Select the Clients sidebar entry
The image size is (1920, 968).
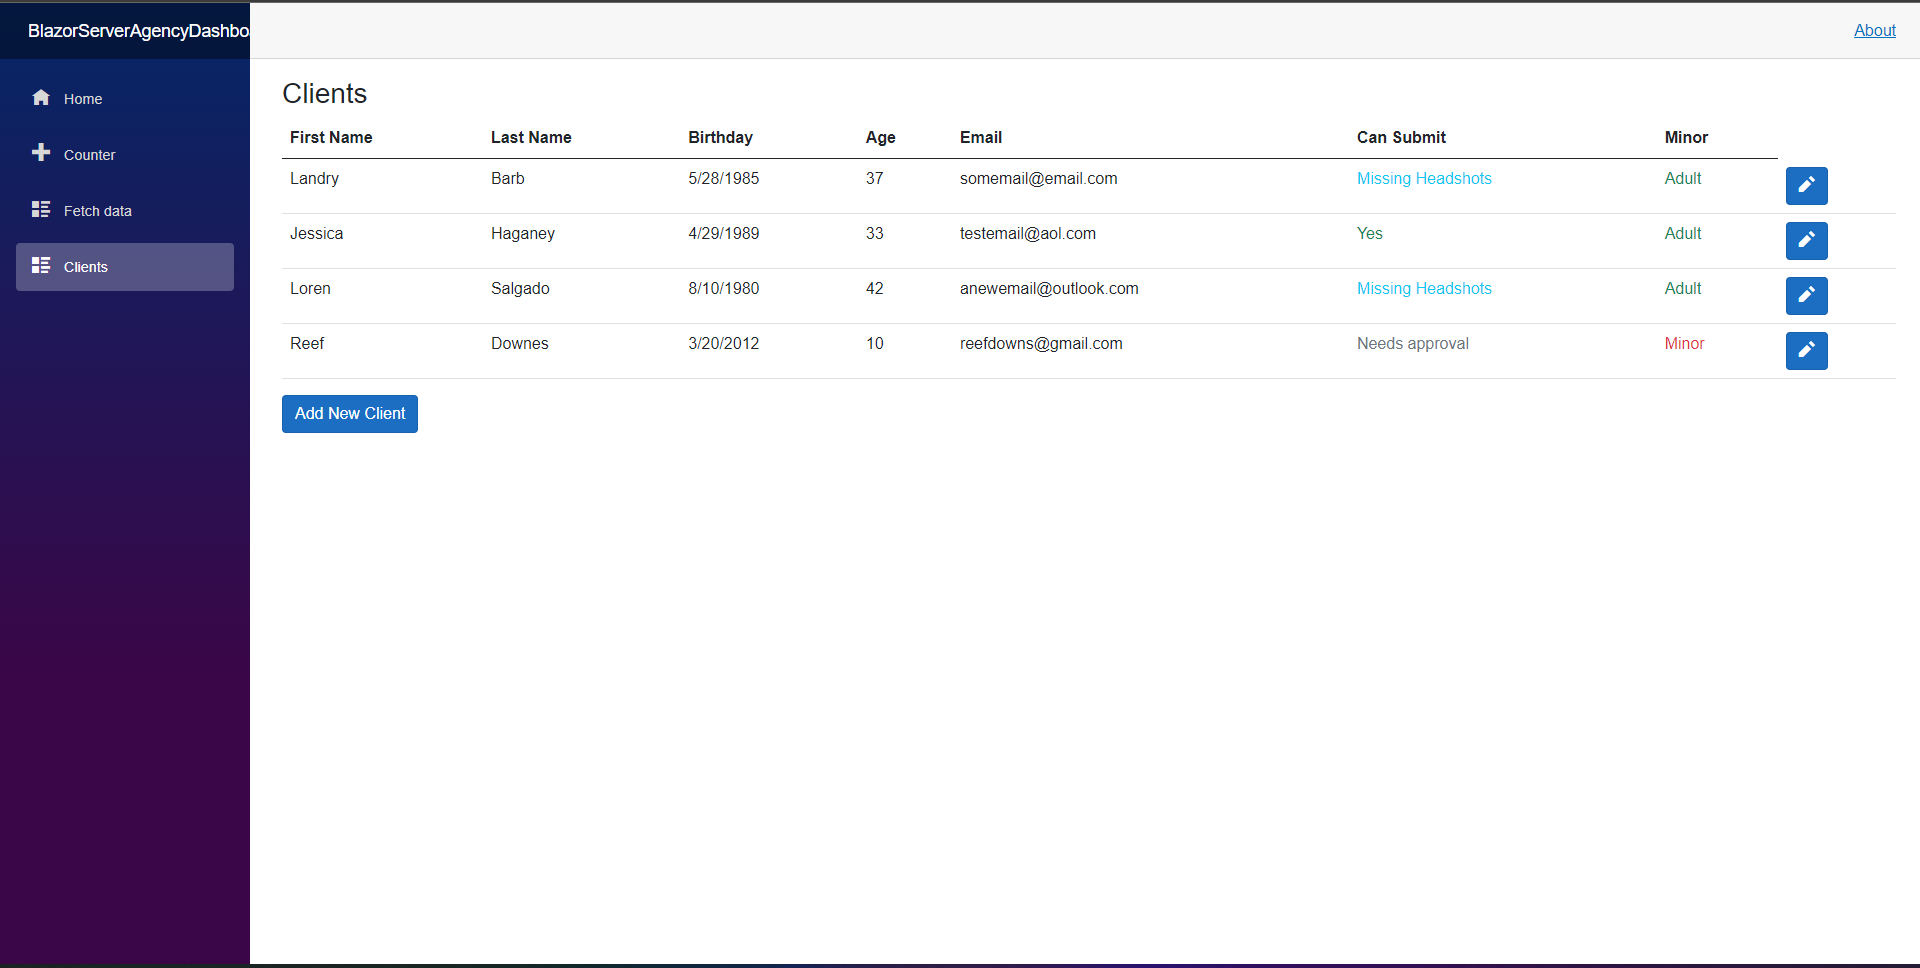point(87,266)
